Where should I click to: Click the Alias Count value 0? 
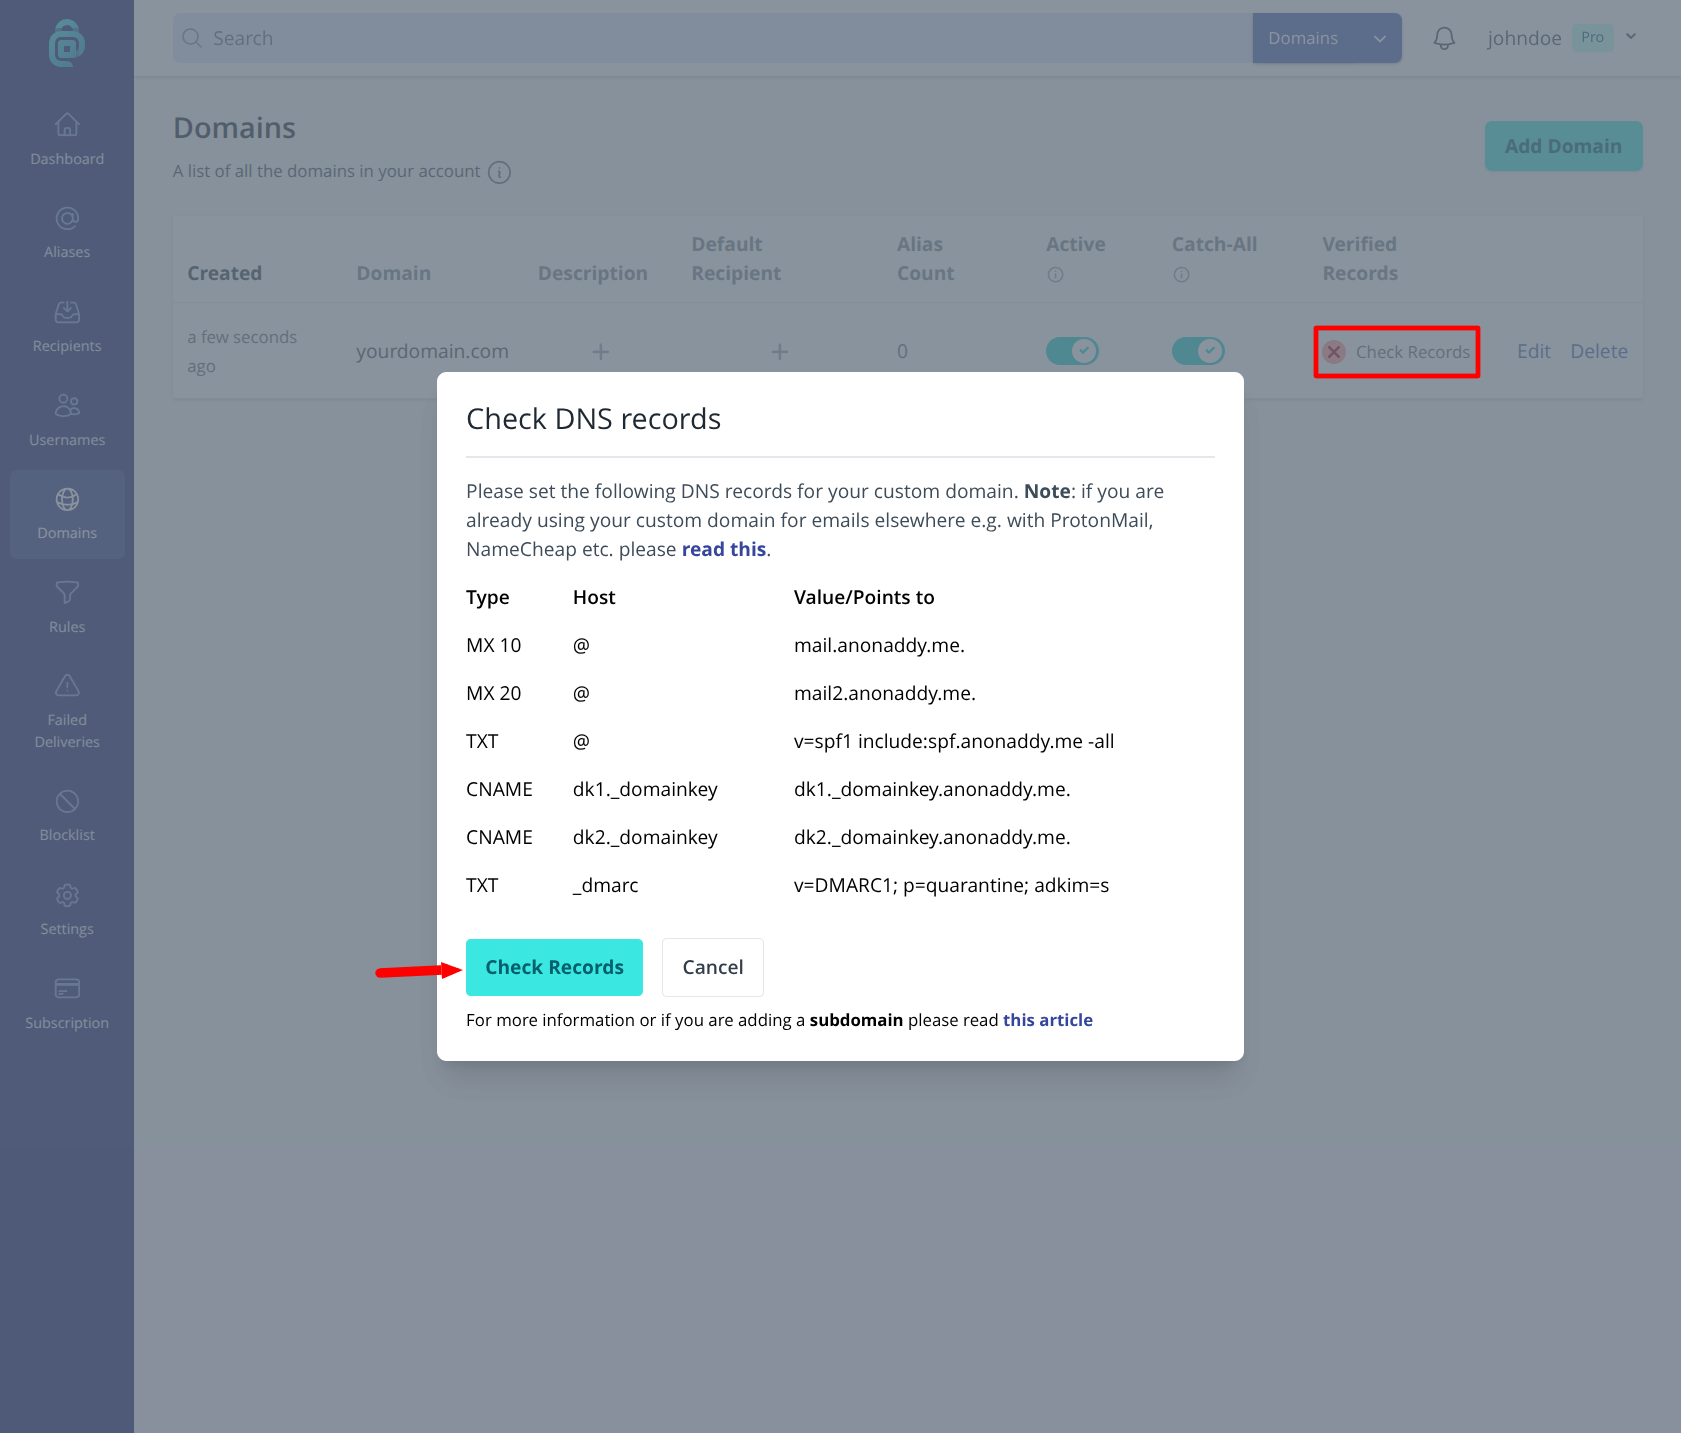click(x=902, y=351)
